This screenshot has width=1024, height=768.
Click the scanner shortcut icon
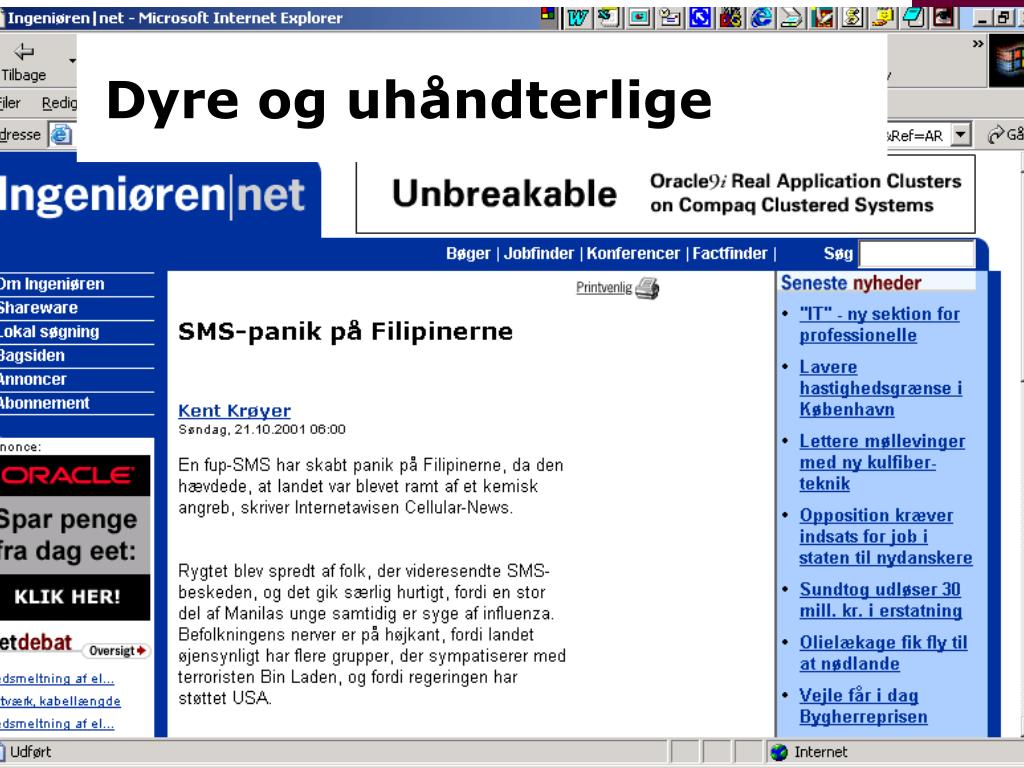click(x=792, y=17)
